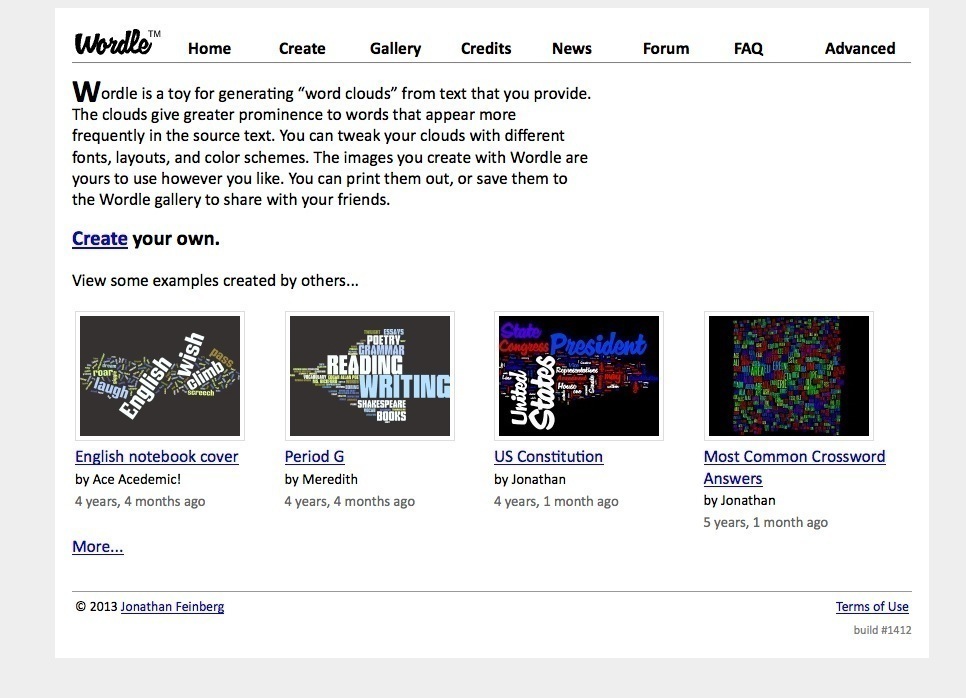Click the Wordle logo

click(117, 43)
